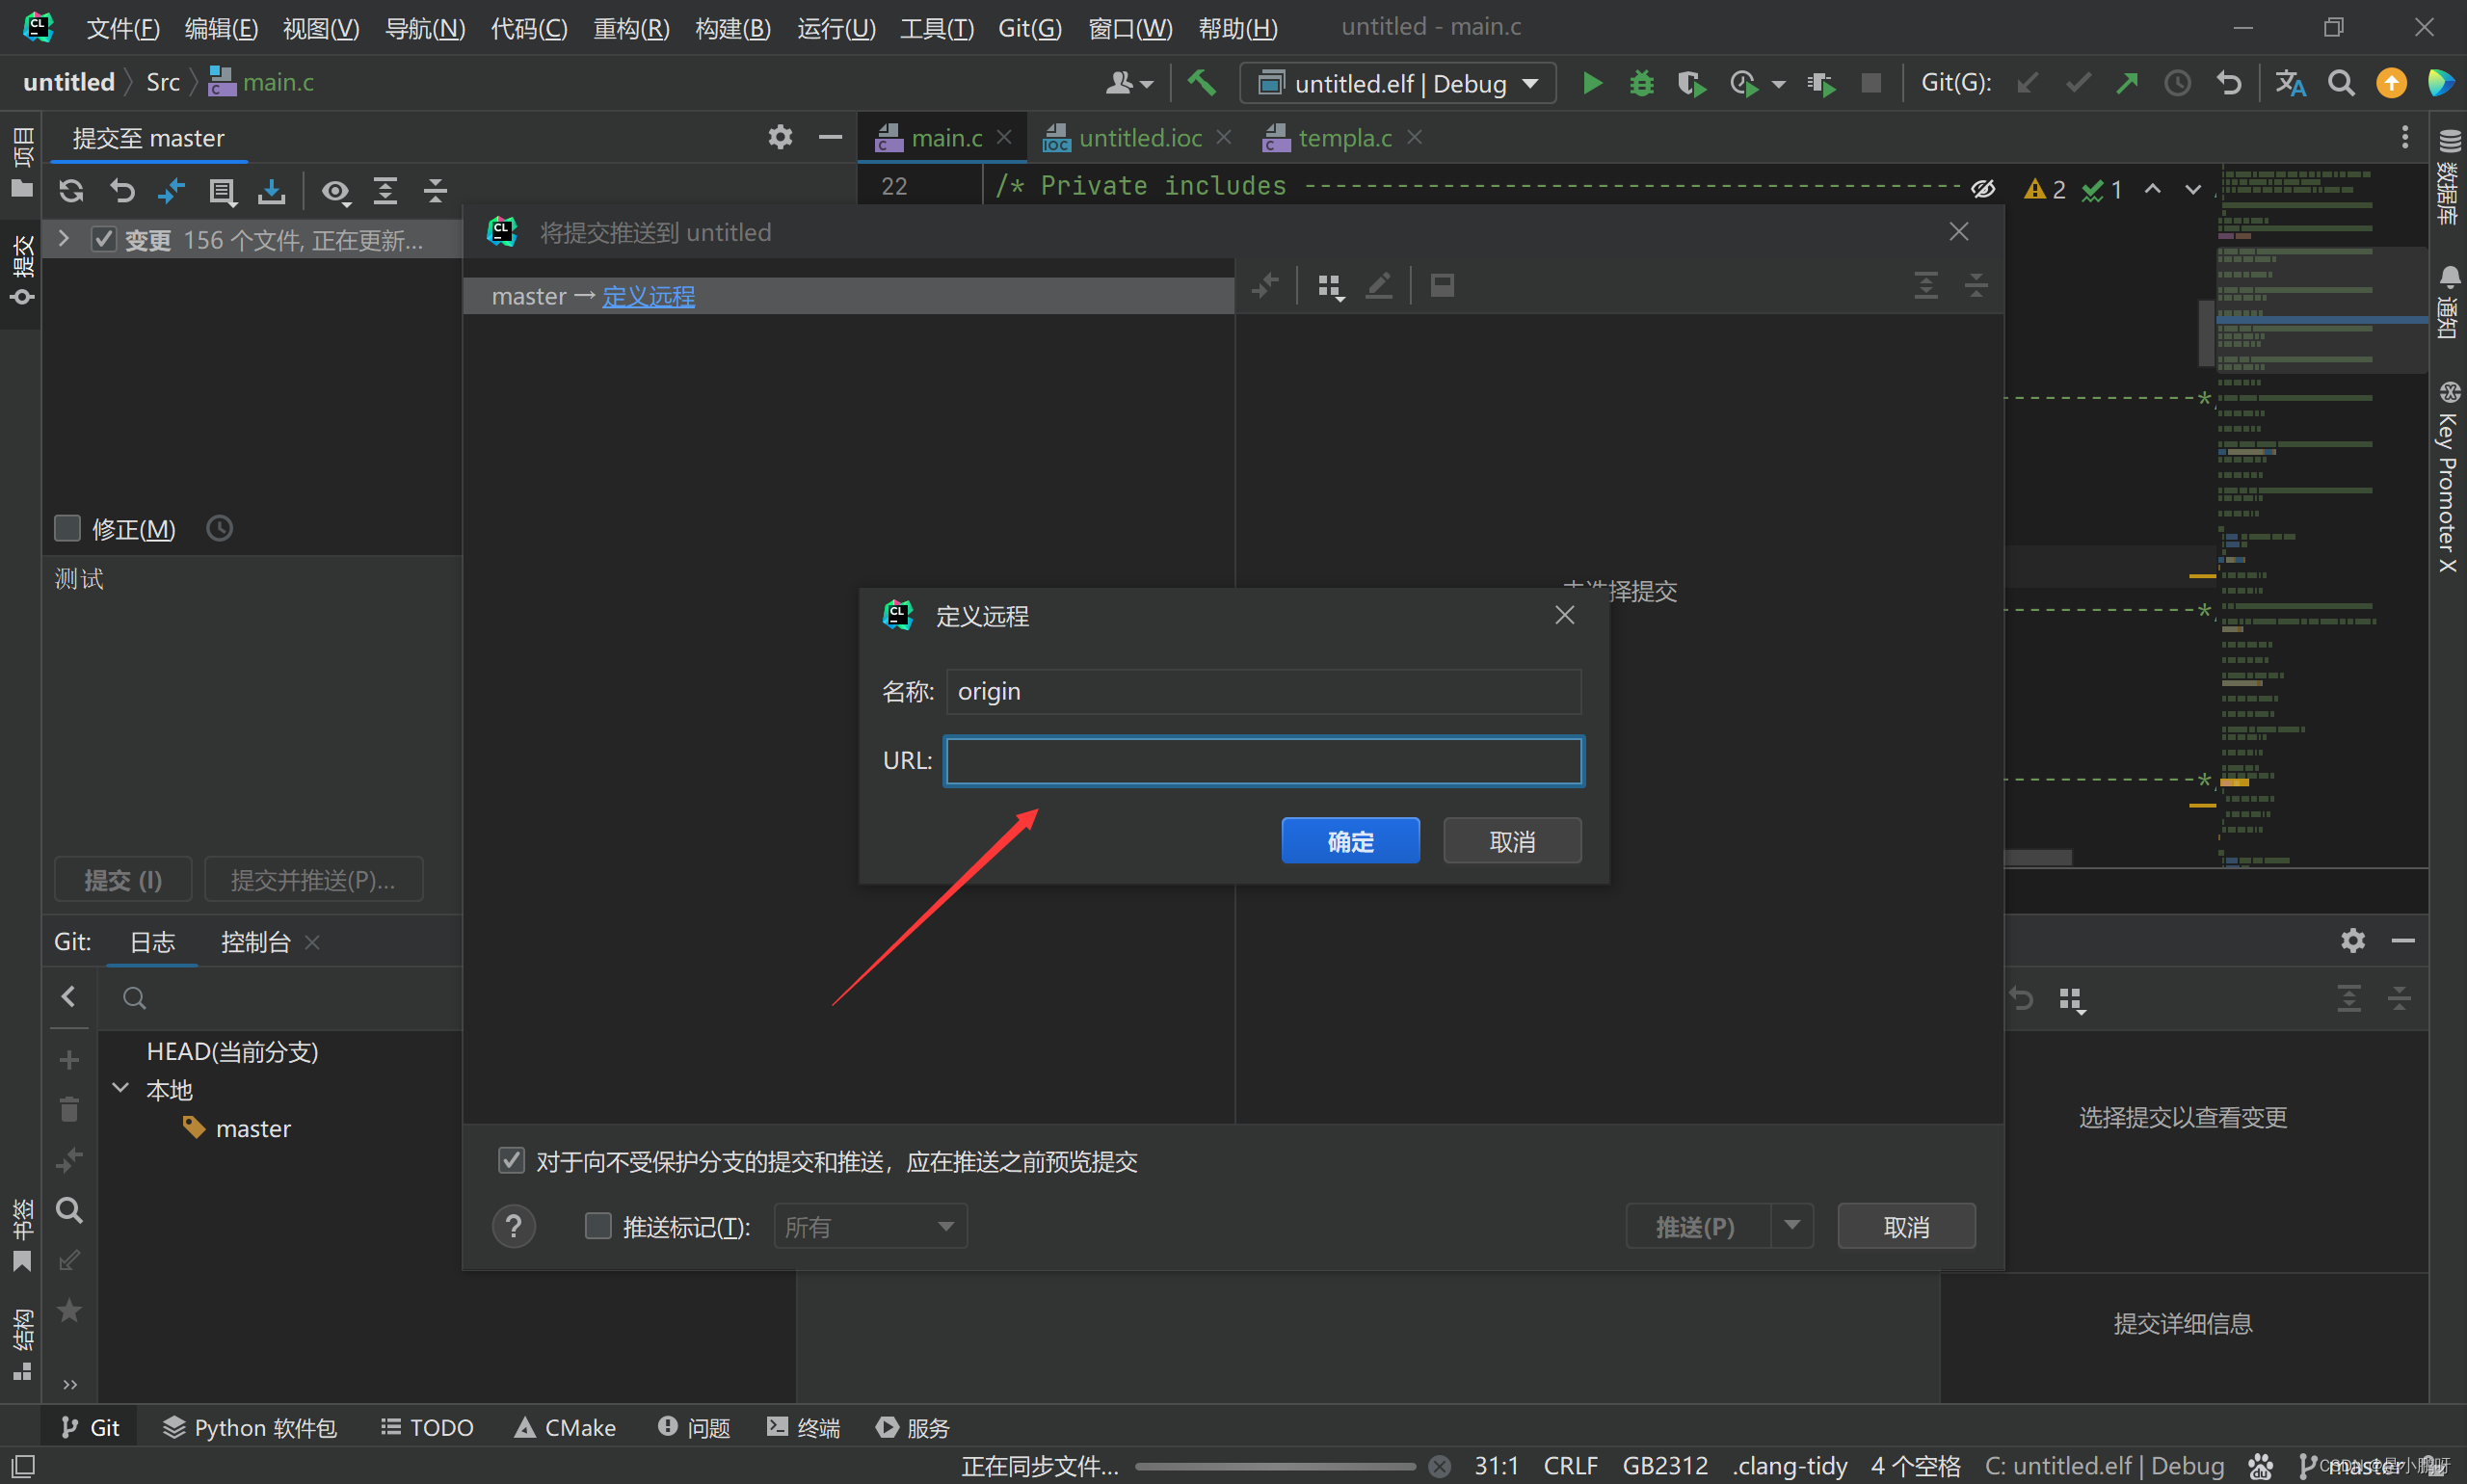Select the 控制台 console tab
The height and width of the screenshot is (1484, 2467).
255,941
